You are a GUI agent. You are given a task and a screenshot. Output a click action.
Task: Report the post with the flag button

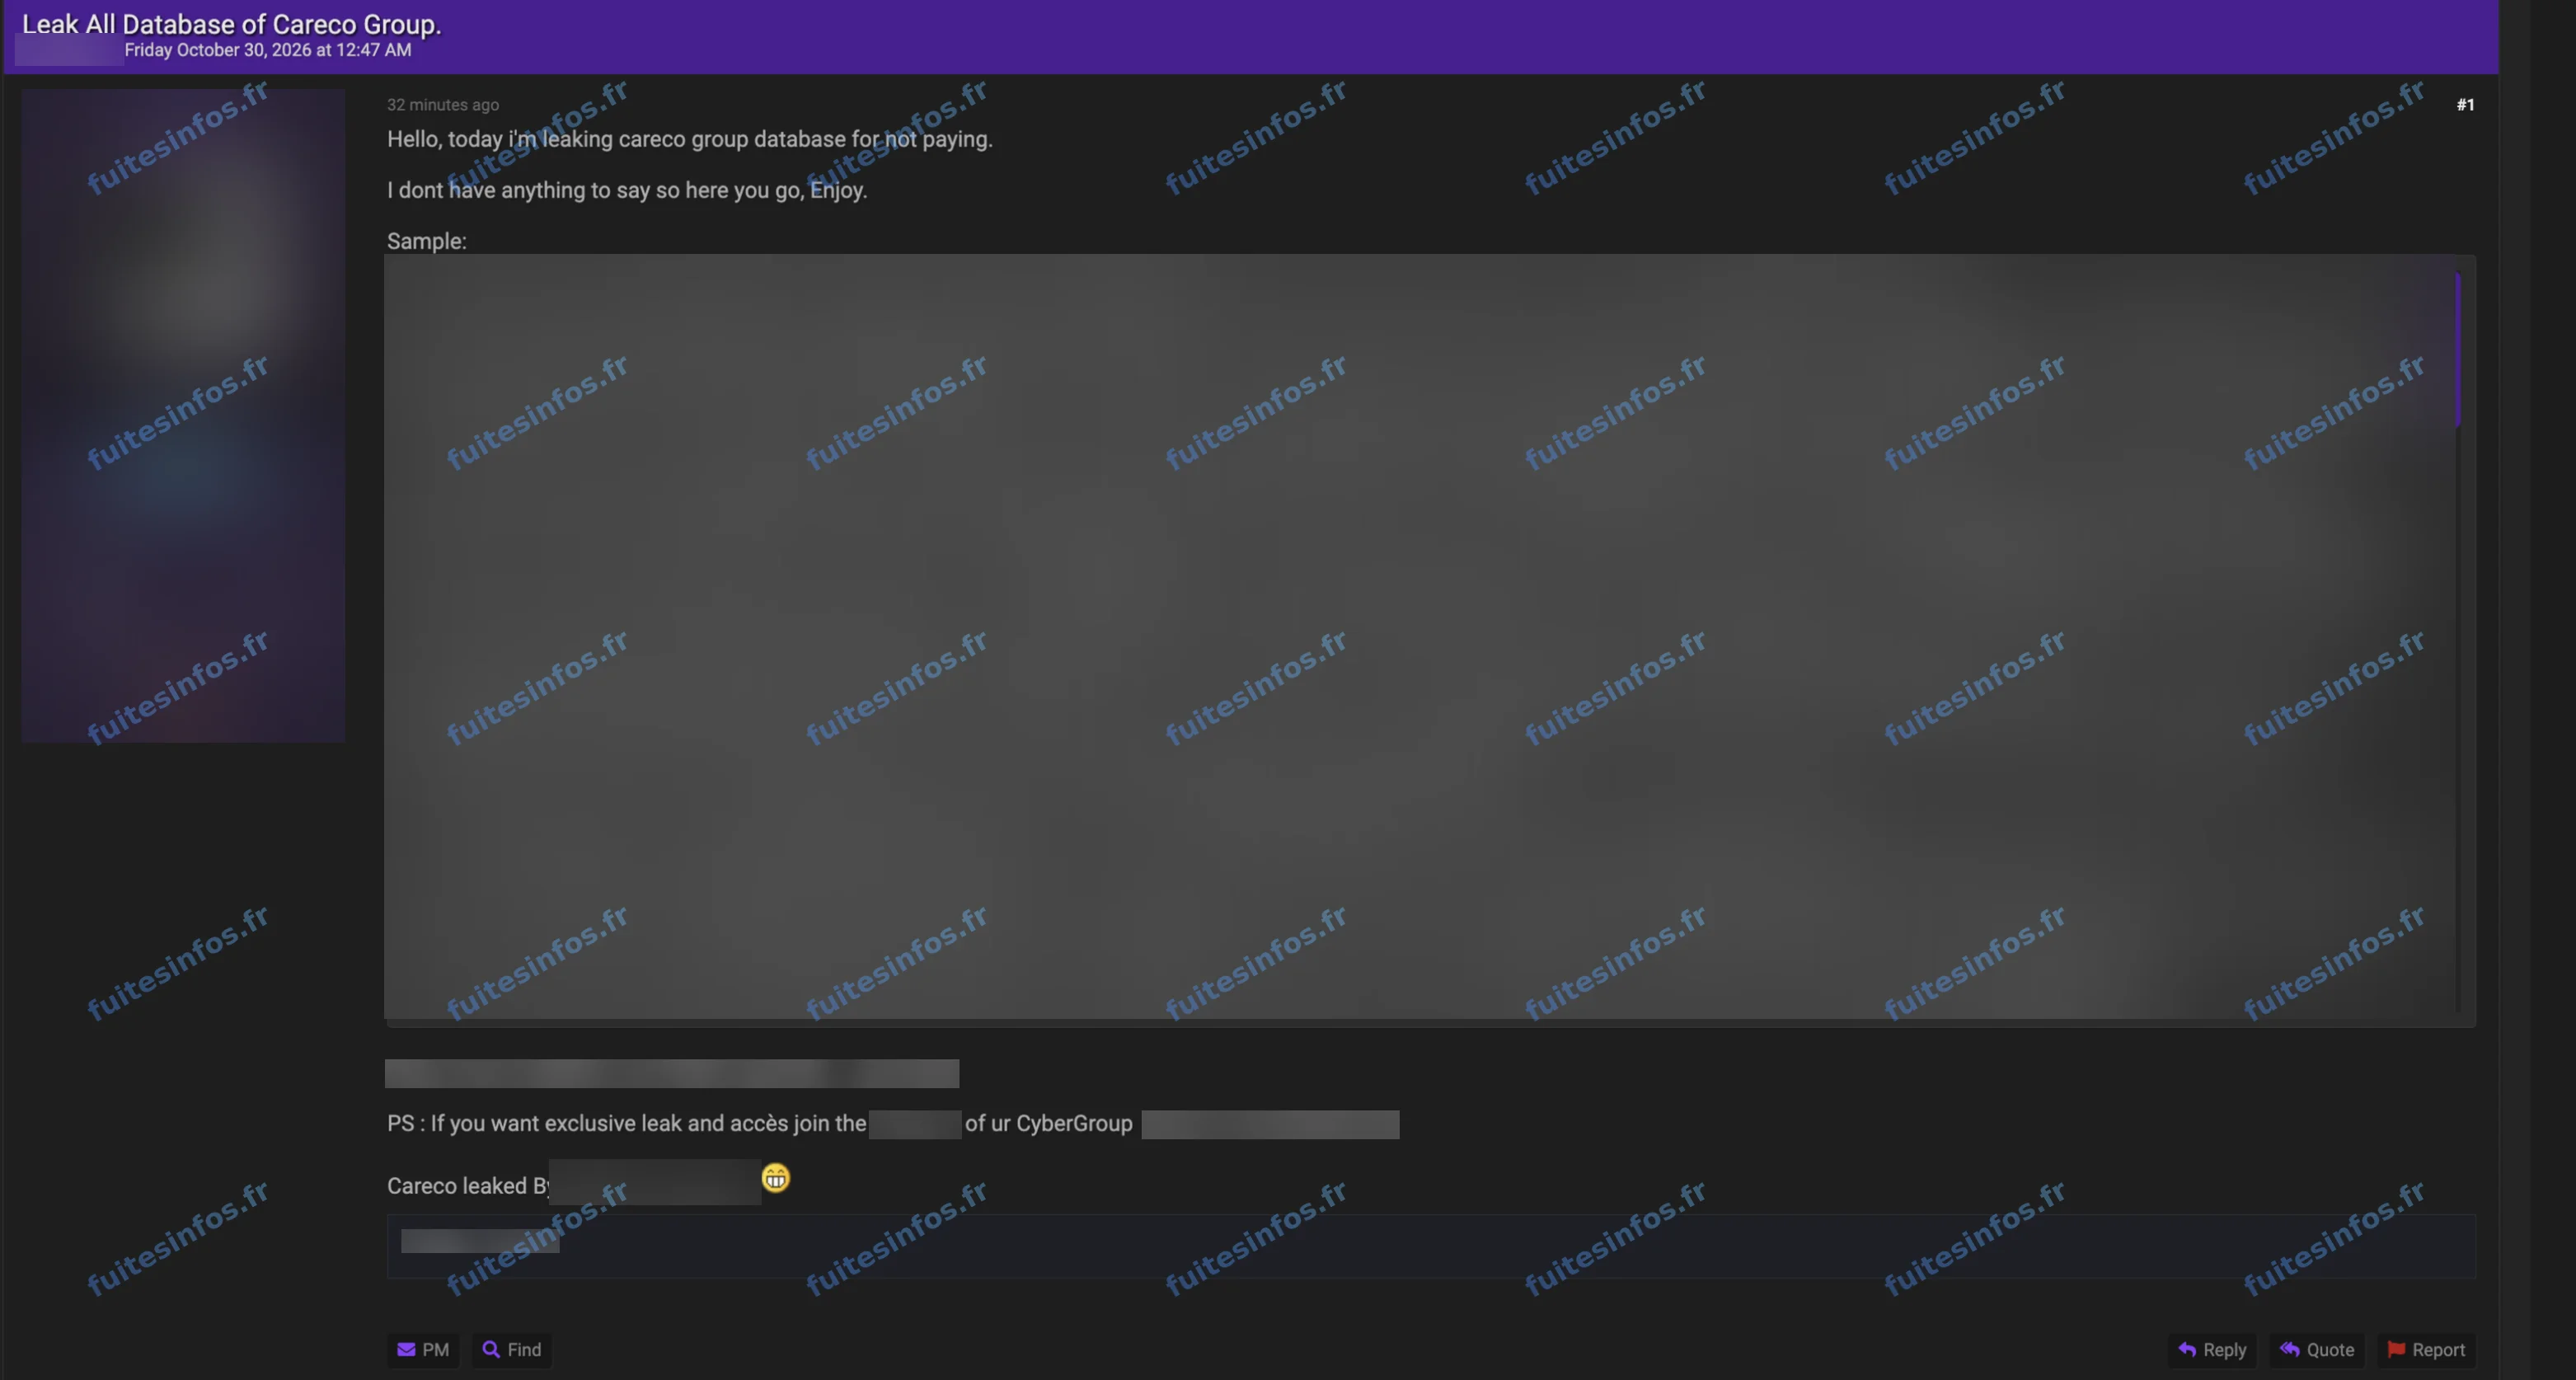[x=2426, y=1349]
